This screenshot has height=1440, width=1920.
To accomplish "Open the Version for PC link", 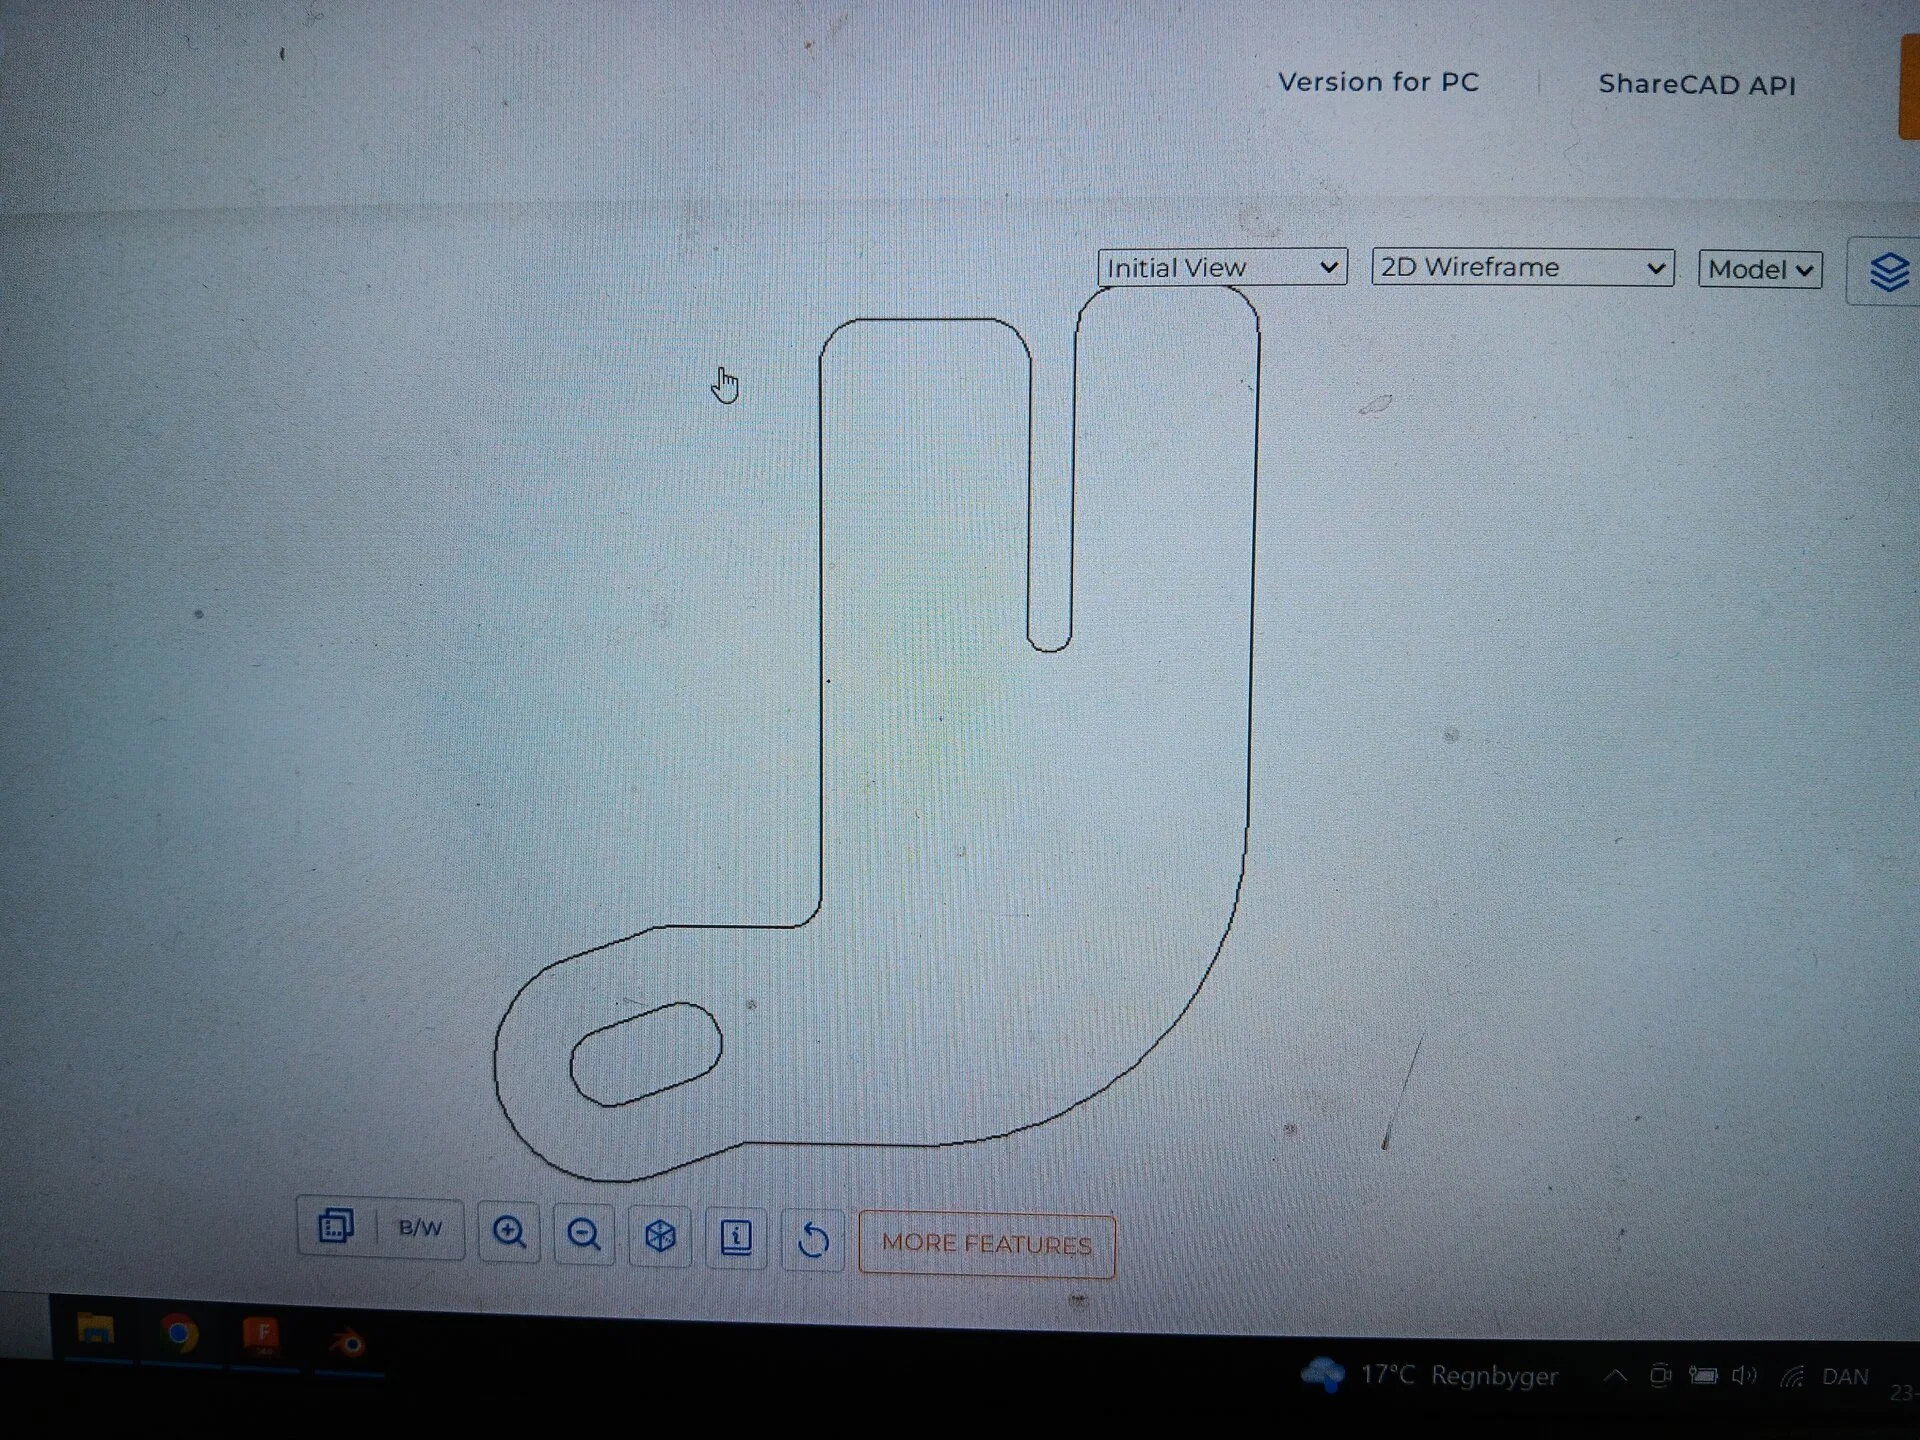I will pyautogui.click(x=1378, y=82).
